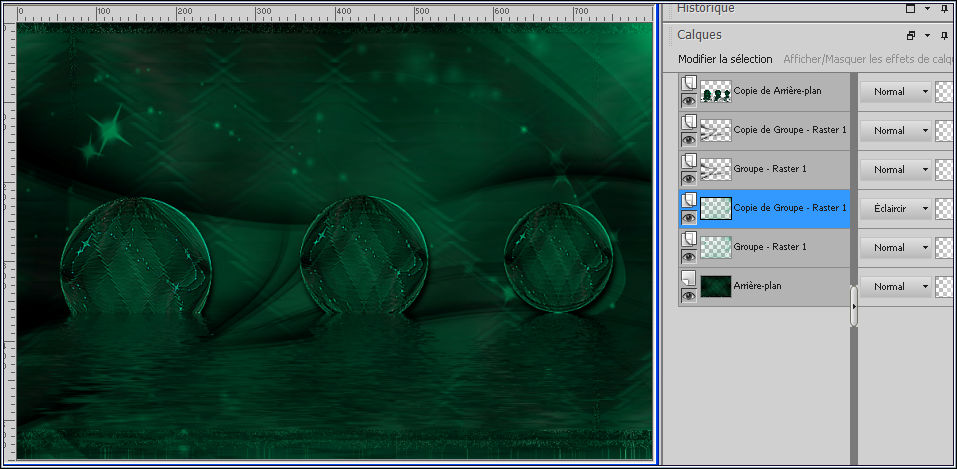Select the Historique panel title
The image size is (957, 469).
pos(706,9)
